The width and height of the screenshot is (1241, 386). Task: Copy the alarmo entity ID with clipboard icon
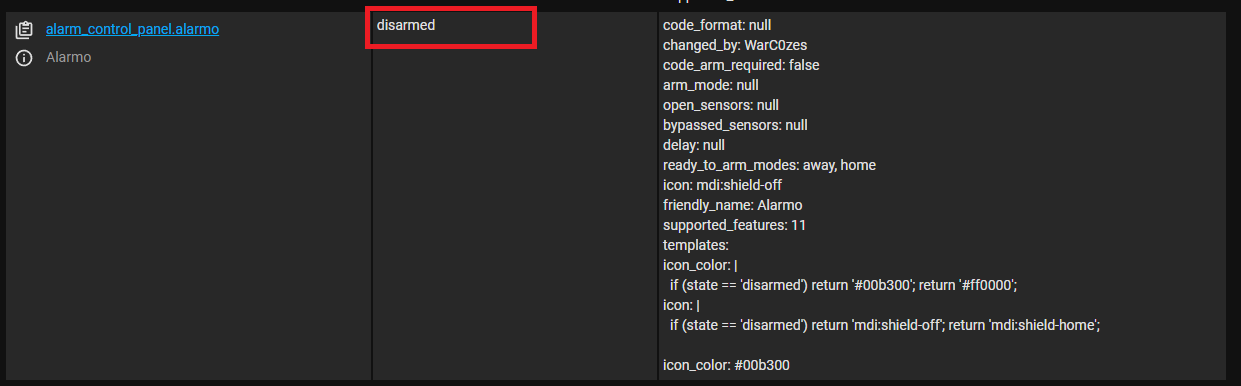point(24,30)
